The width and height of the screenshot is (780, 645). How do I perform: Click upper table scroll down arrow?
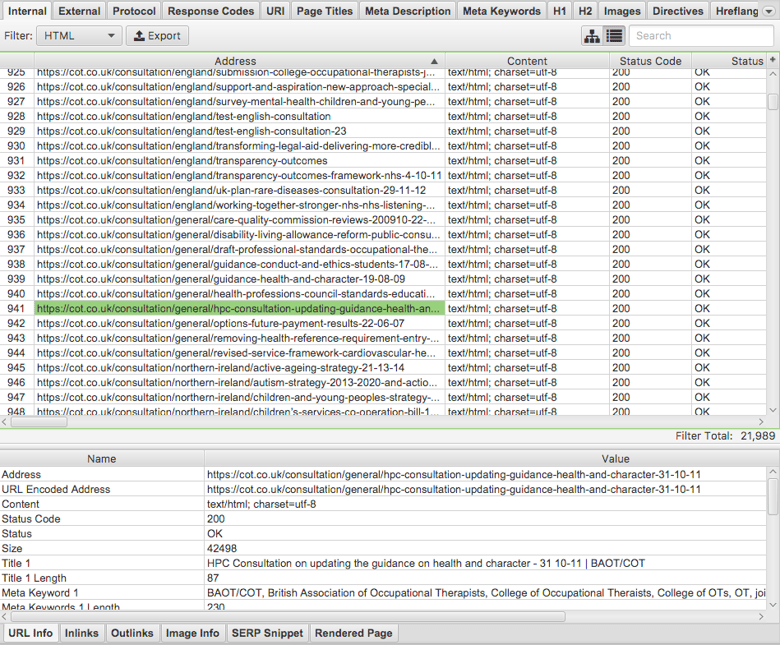[773, 410]
